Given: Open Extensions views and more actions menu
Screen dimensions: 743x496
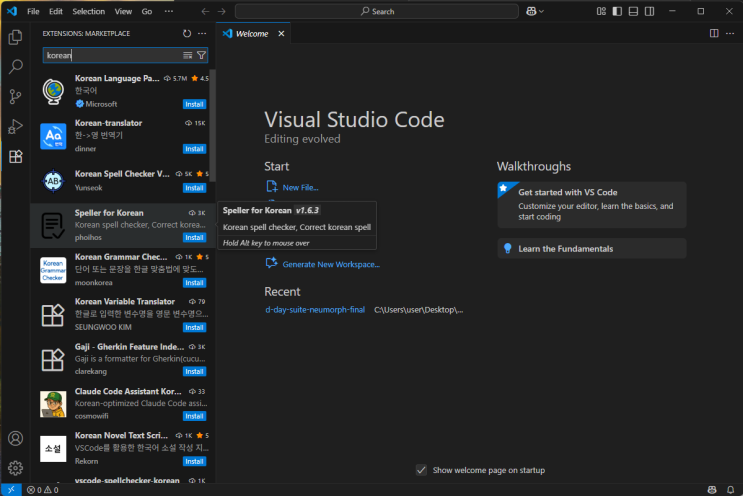Looking at the screenshot, I should click(x=202, y=34).
